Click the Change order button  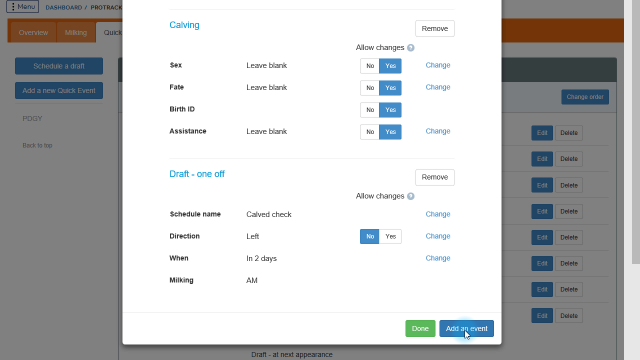tap(585, 97)
